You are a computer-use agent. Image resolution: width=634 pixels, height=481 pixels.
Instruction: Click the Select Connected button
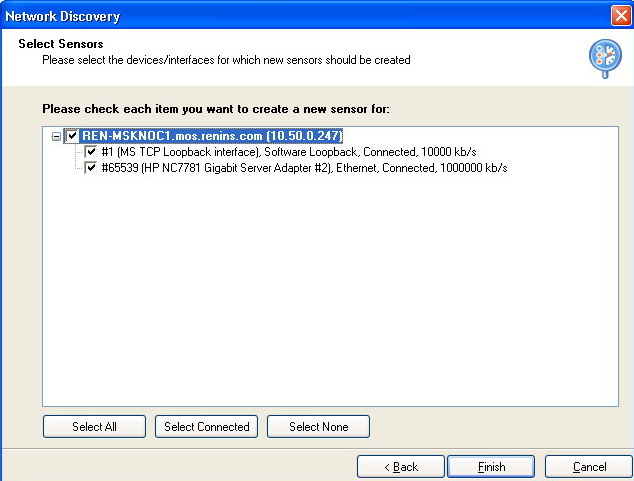click(206, 426)
